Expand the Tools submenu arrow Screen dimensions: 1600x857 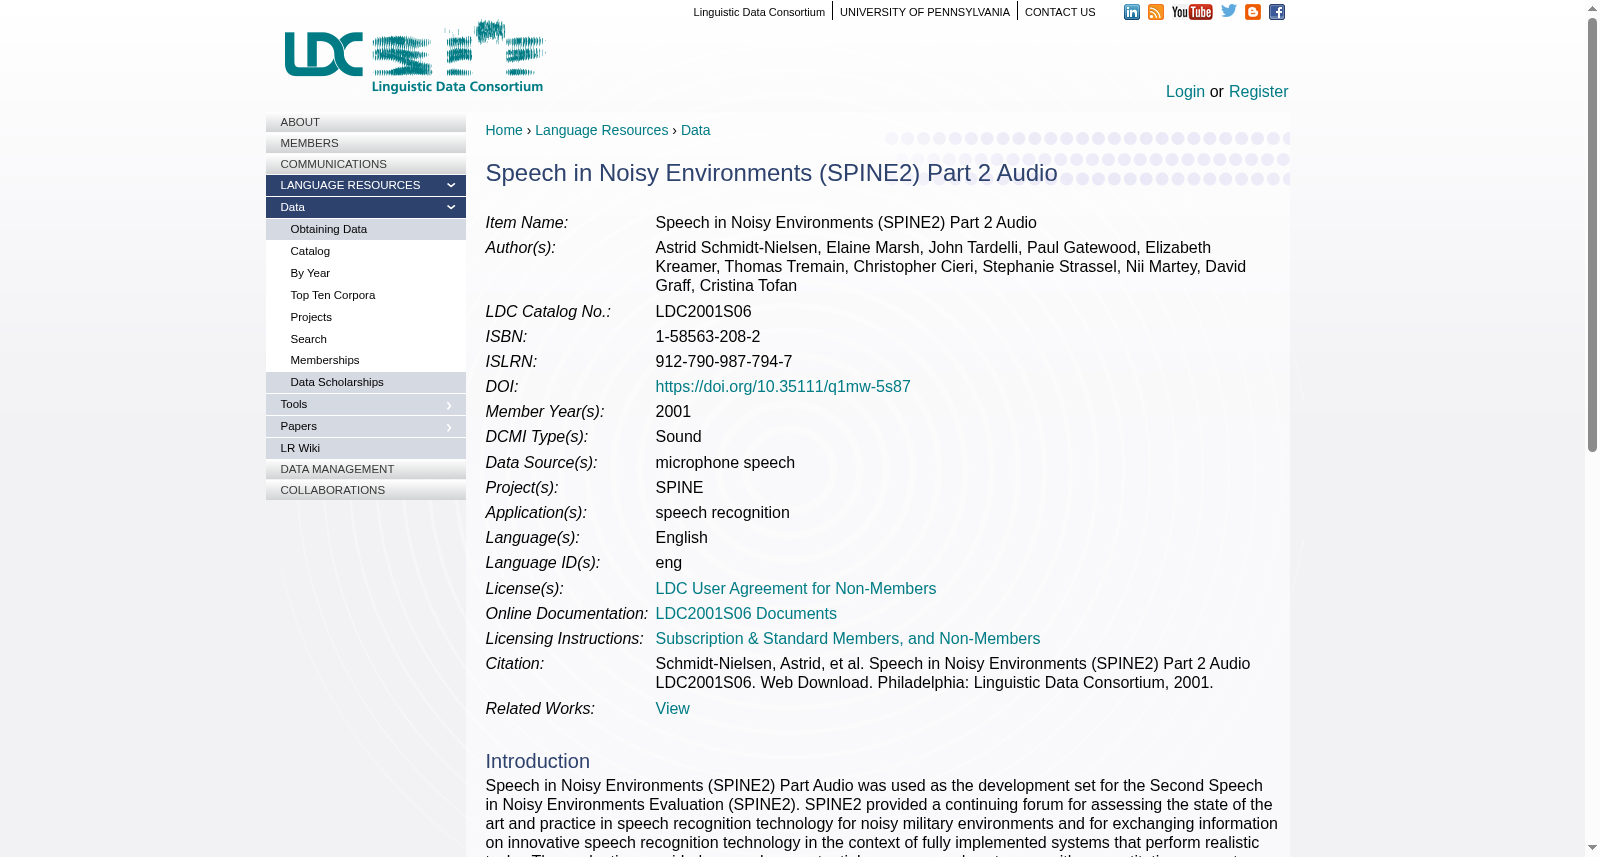pos(449,405)
